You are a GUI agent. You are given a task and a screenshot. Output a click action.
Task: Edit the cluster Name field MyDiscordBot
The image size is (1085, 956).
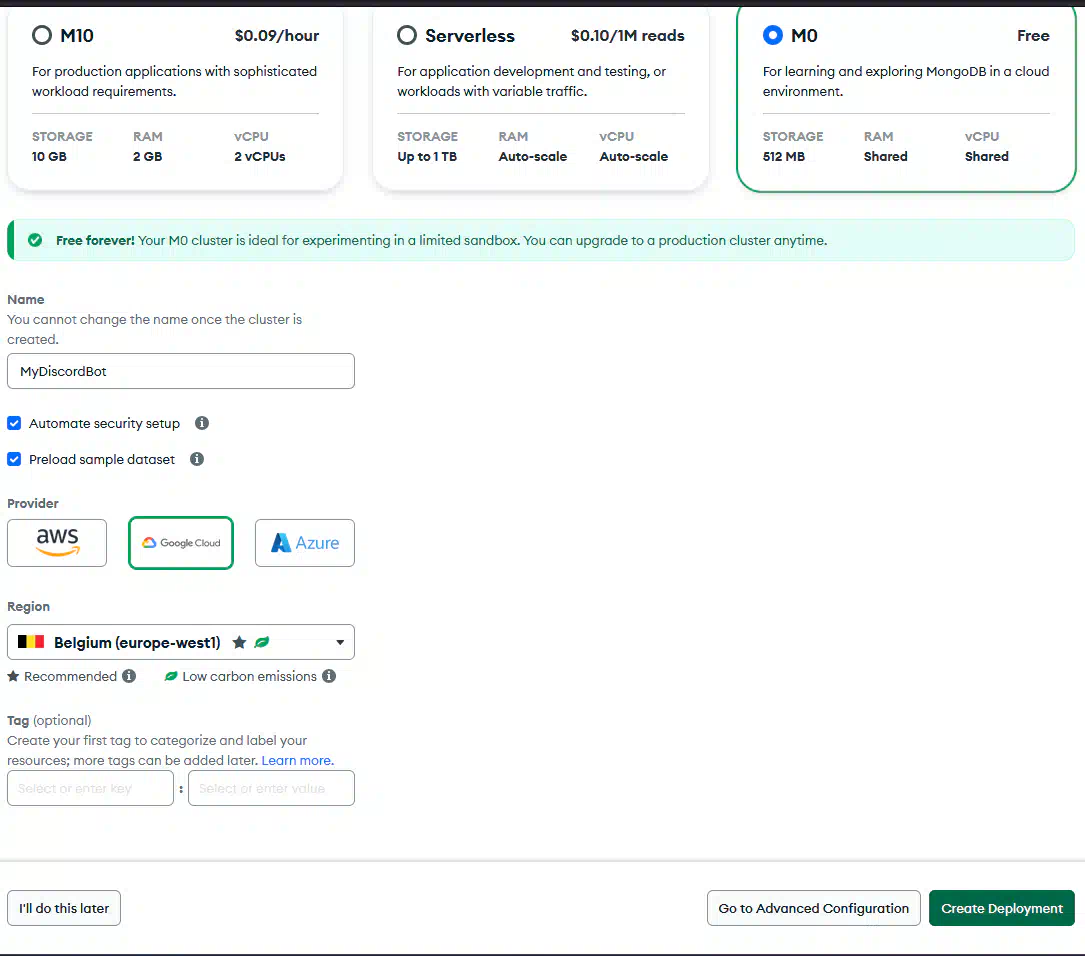[181, 371]
